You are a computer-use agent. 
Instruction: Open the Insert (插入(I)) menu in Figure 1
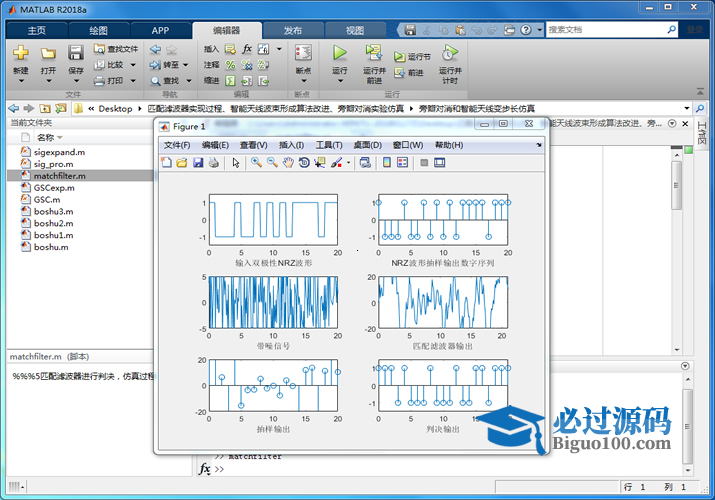click(x=291, y=145)
